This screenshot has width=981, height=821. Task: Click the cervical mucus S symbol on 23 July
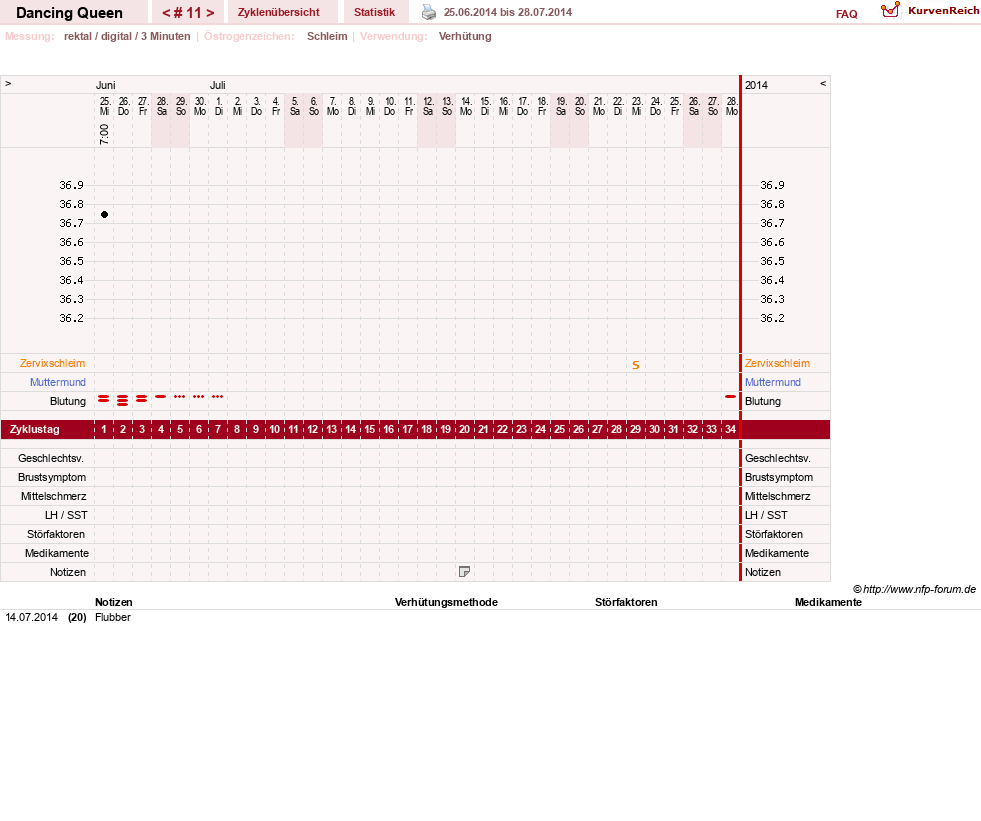(x=636, y=365)
